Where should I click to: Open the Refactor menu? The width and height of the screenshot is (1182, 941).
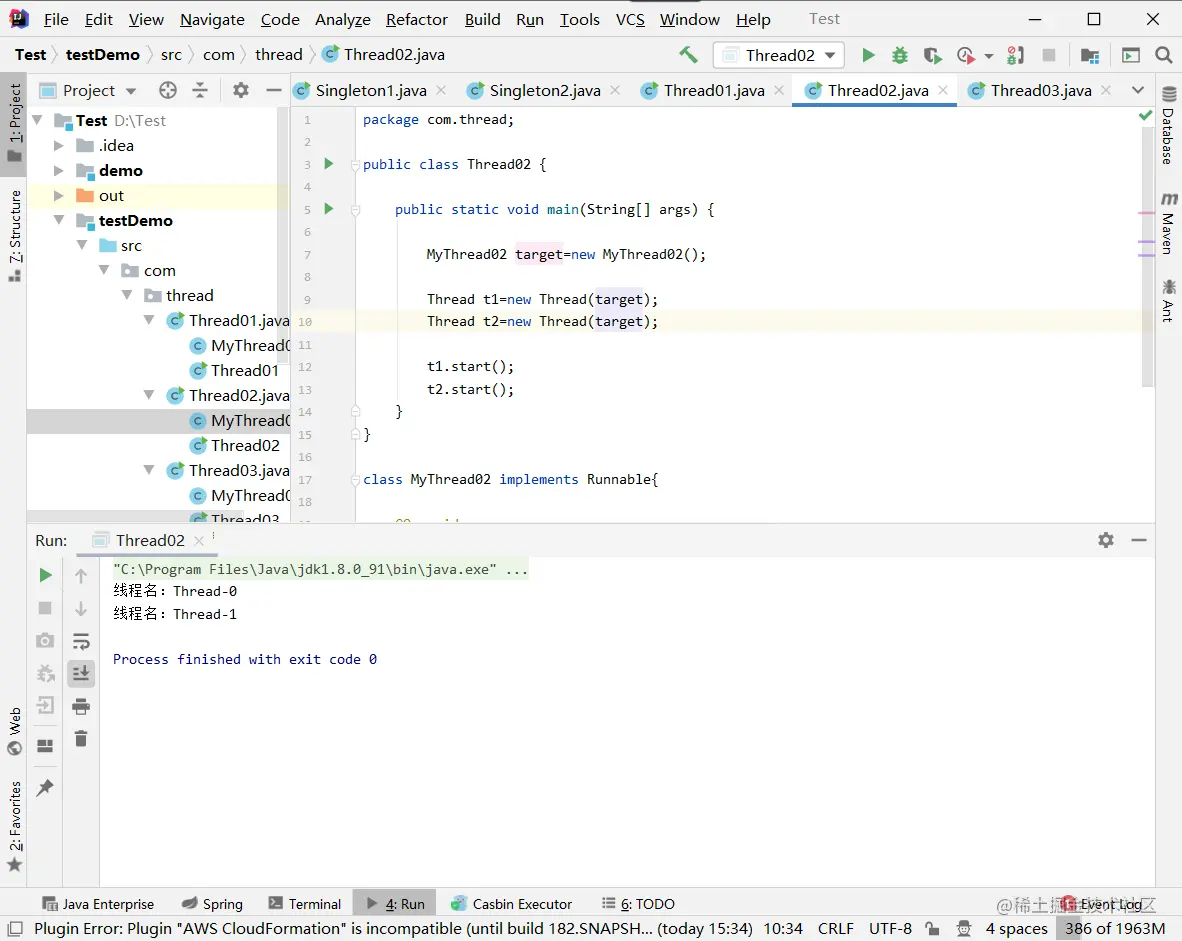[416, 20]
